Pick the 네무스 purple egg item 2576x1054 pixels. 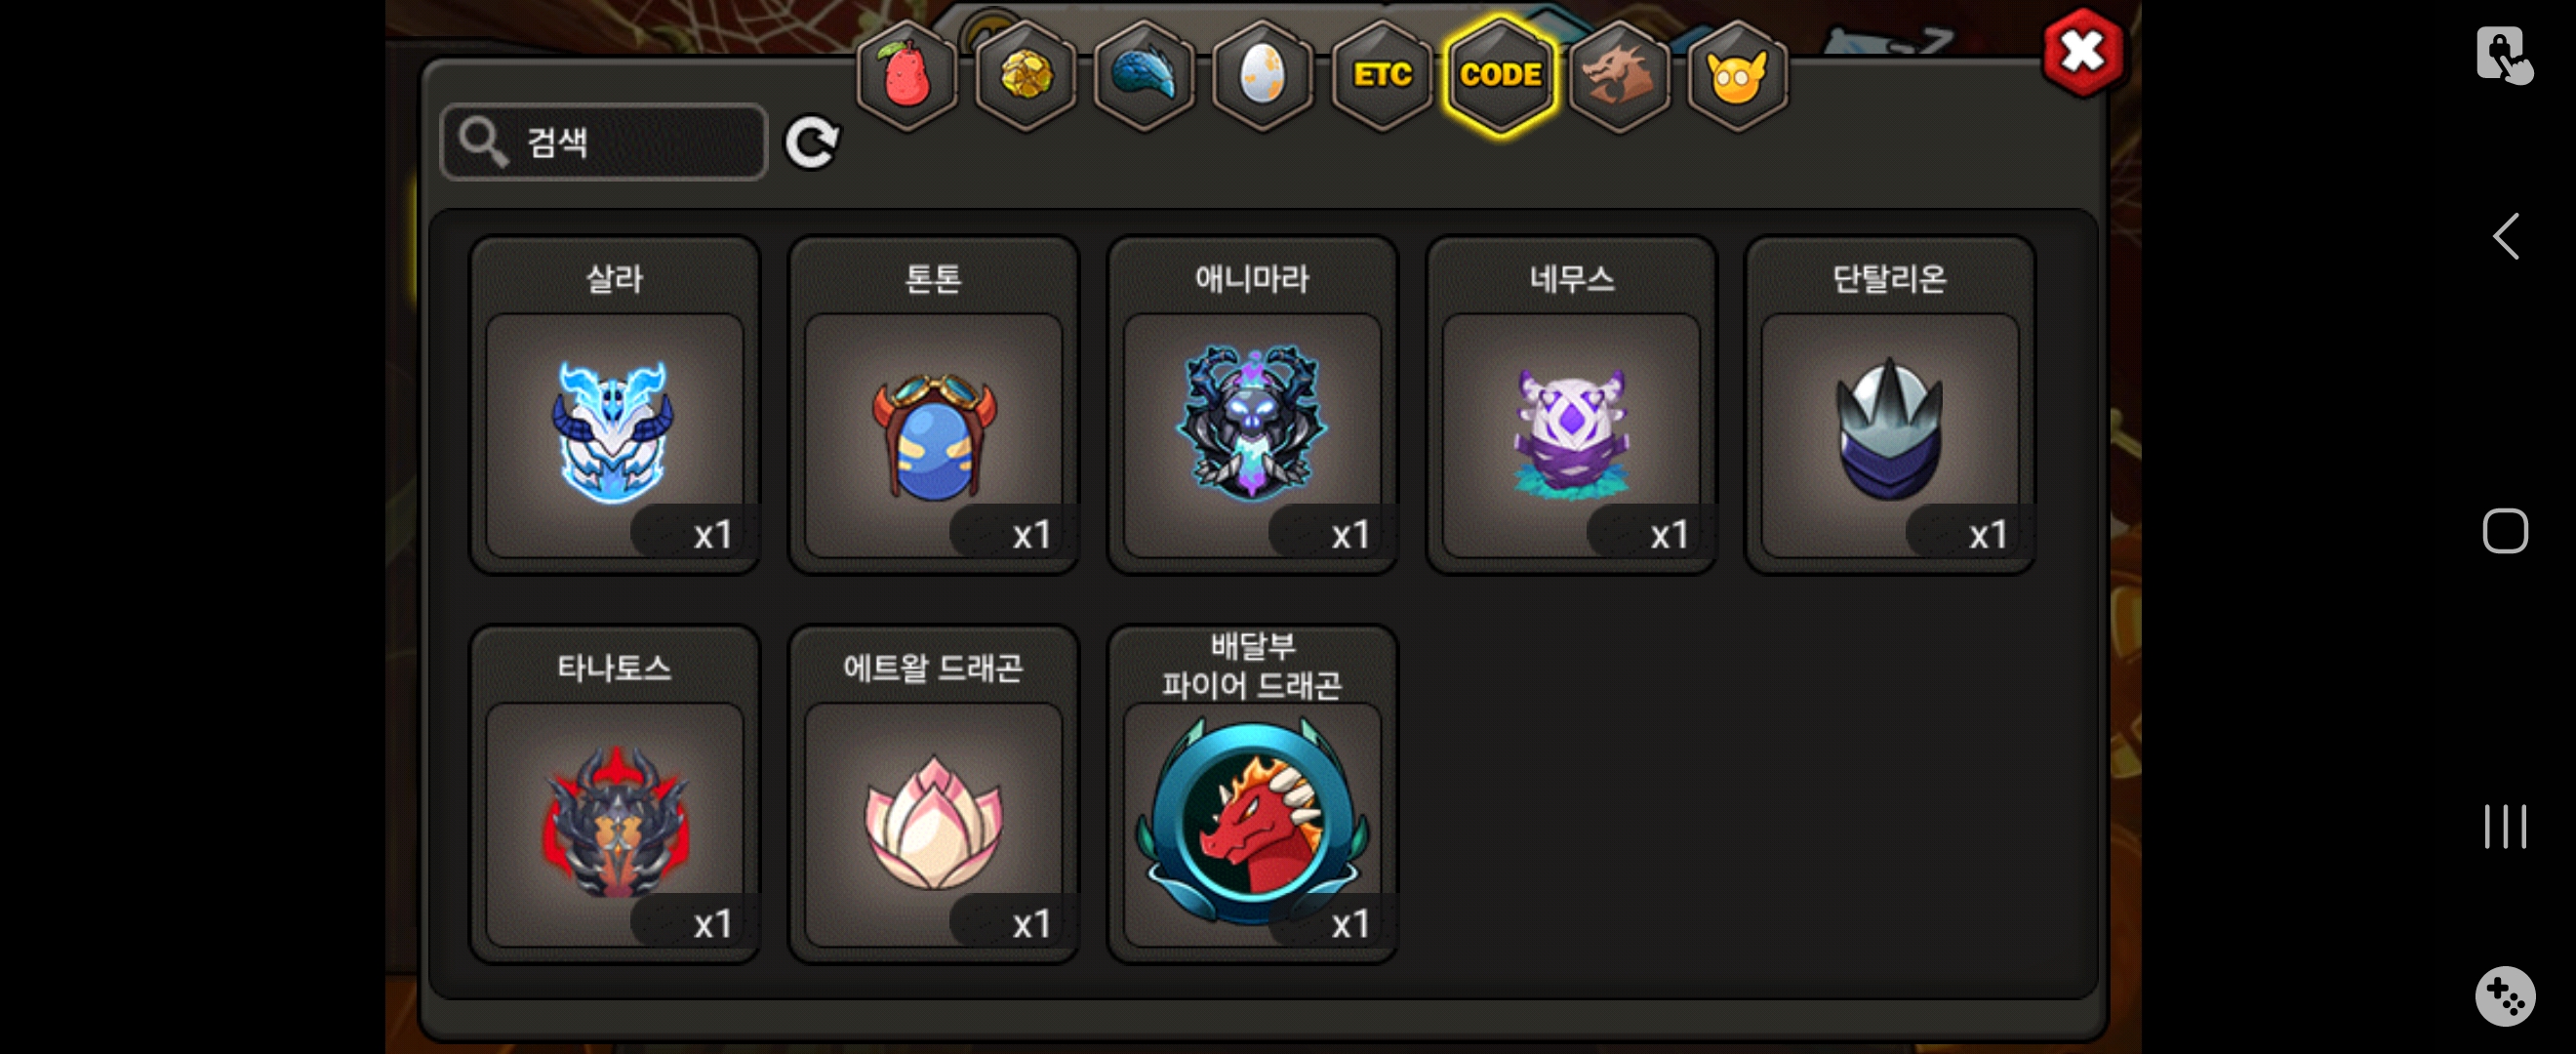1571,405
